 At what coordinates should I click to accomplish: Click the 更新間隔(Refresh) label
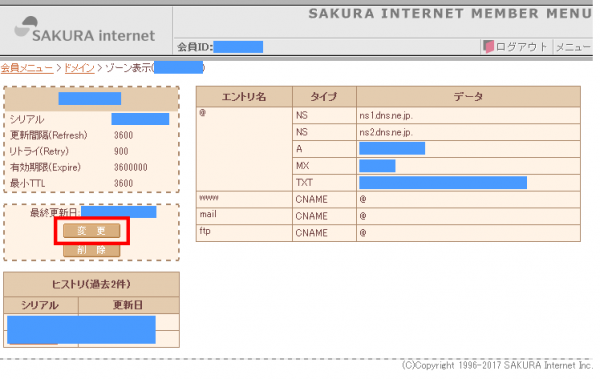[x=49, y=135]
